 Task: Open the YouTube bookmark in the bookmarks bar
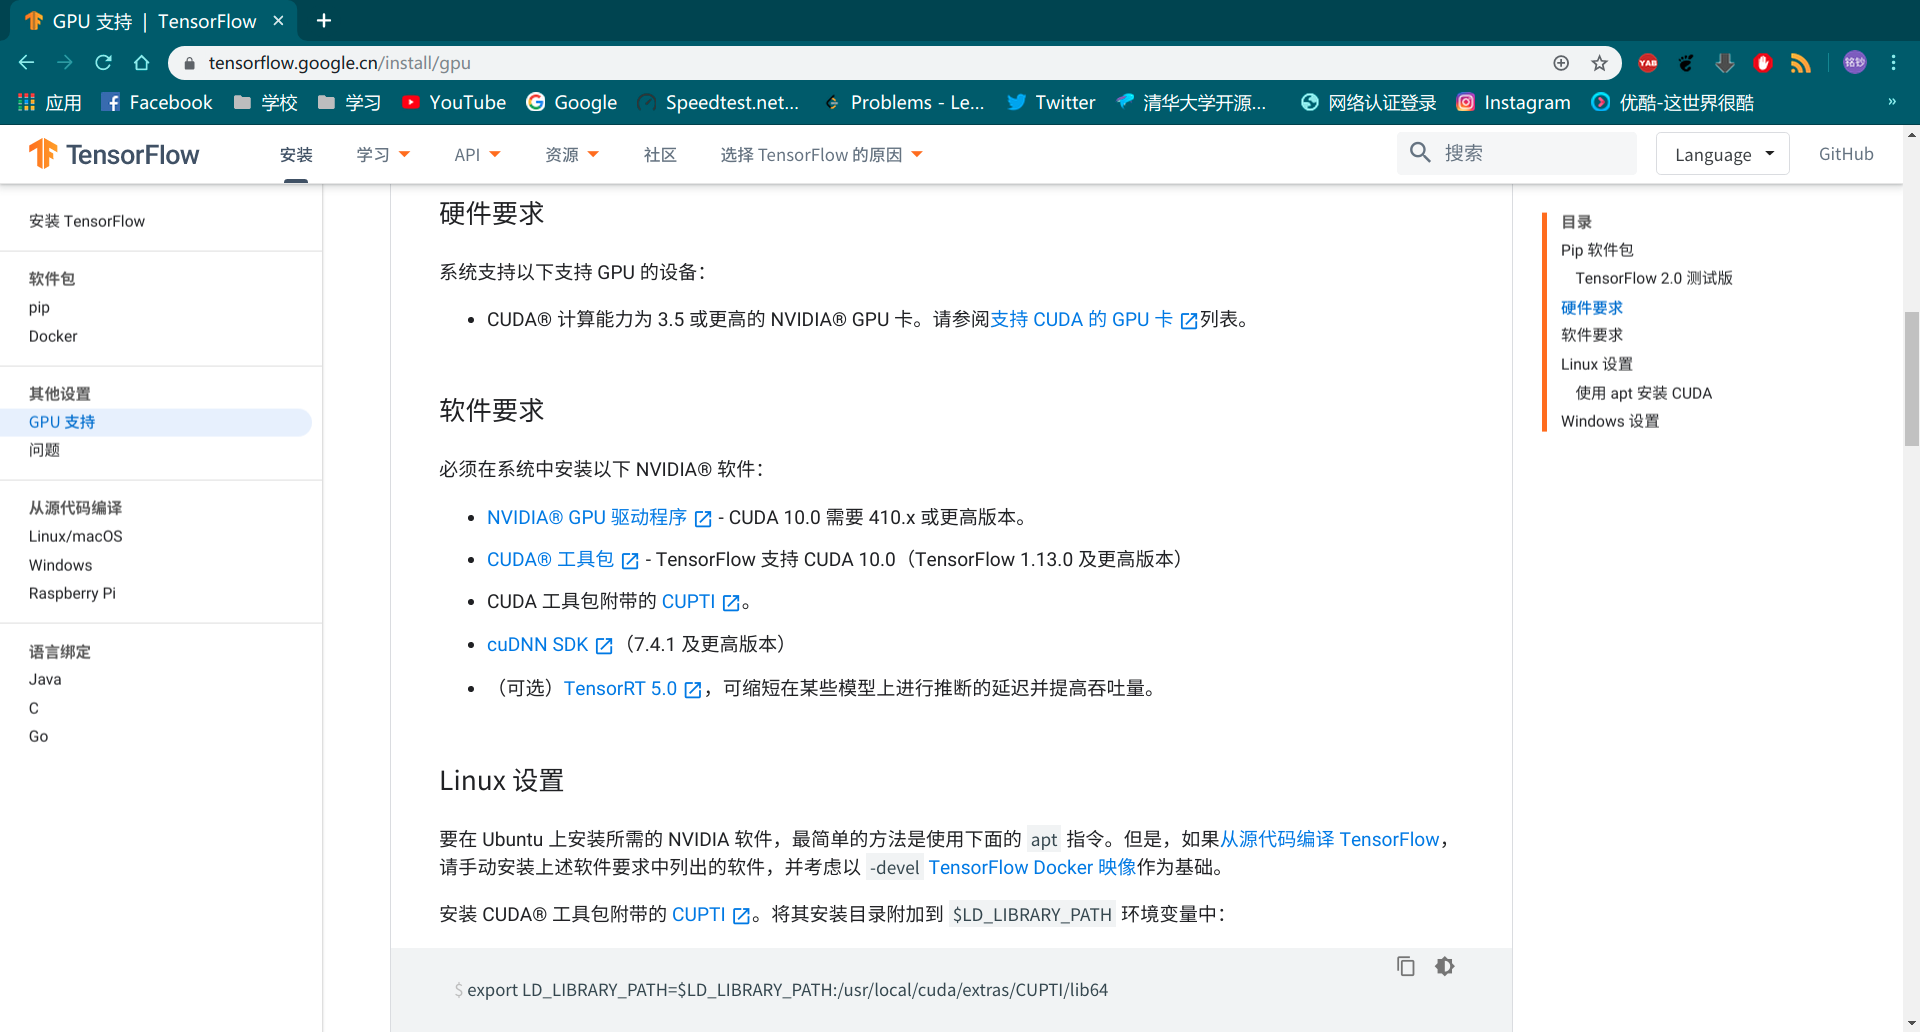(454, 102)
